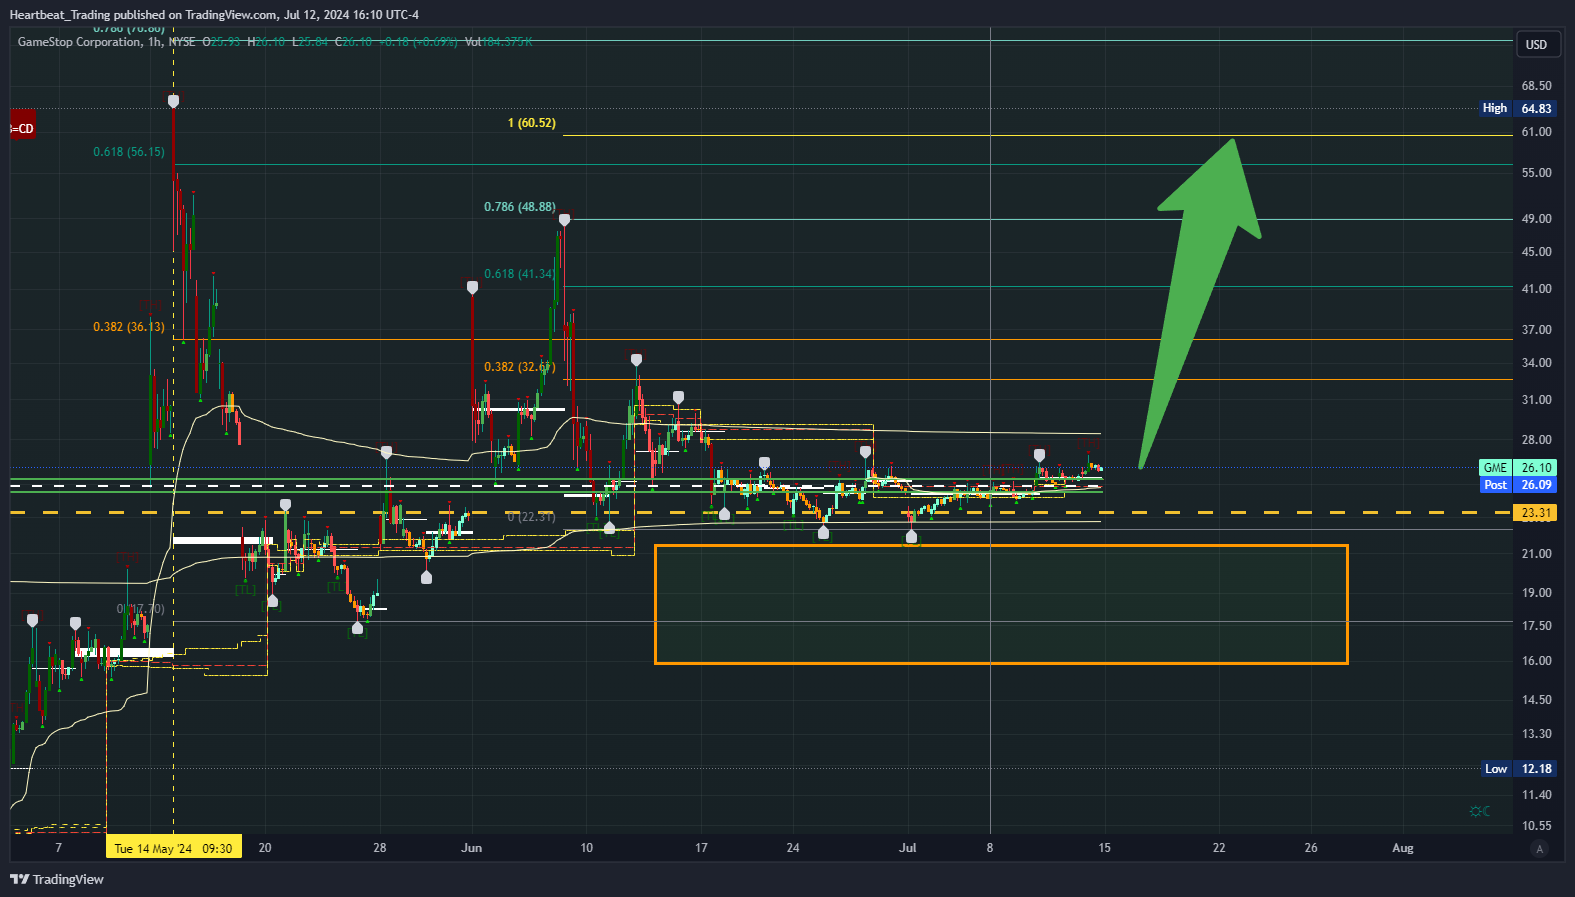Select the Fibonacci label '1 (60.52)'
Screen dimensions: 1575x897
pos(532,123)
